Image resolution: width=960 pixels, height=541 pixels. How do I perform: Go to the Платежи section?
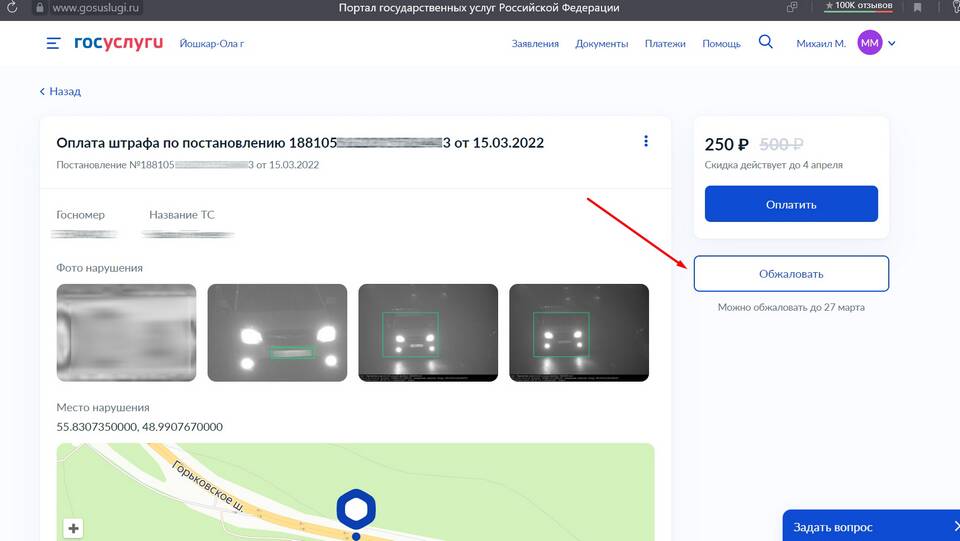[665, 44]
